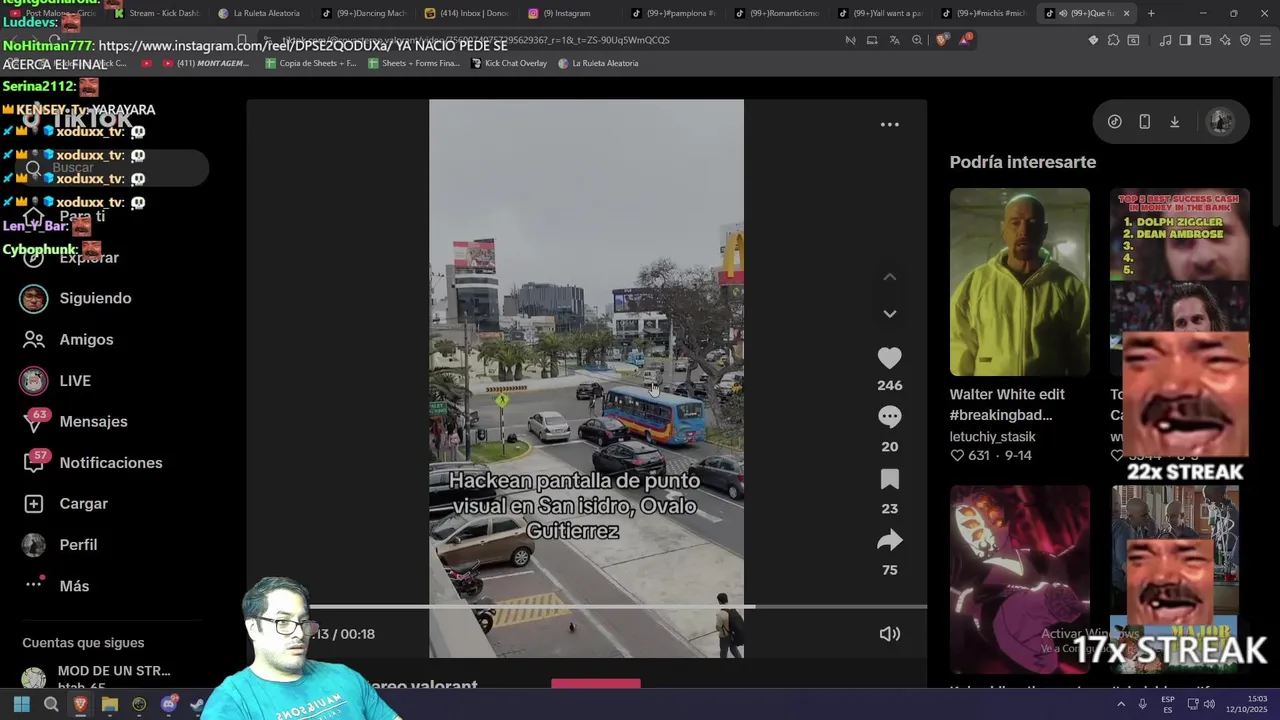
Task: Open File Explorer from taskbar
Action: point(110,704)
